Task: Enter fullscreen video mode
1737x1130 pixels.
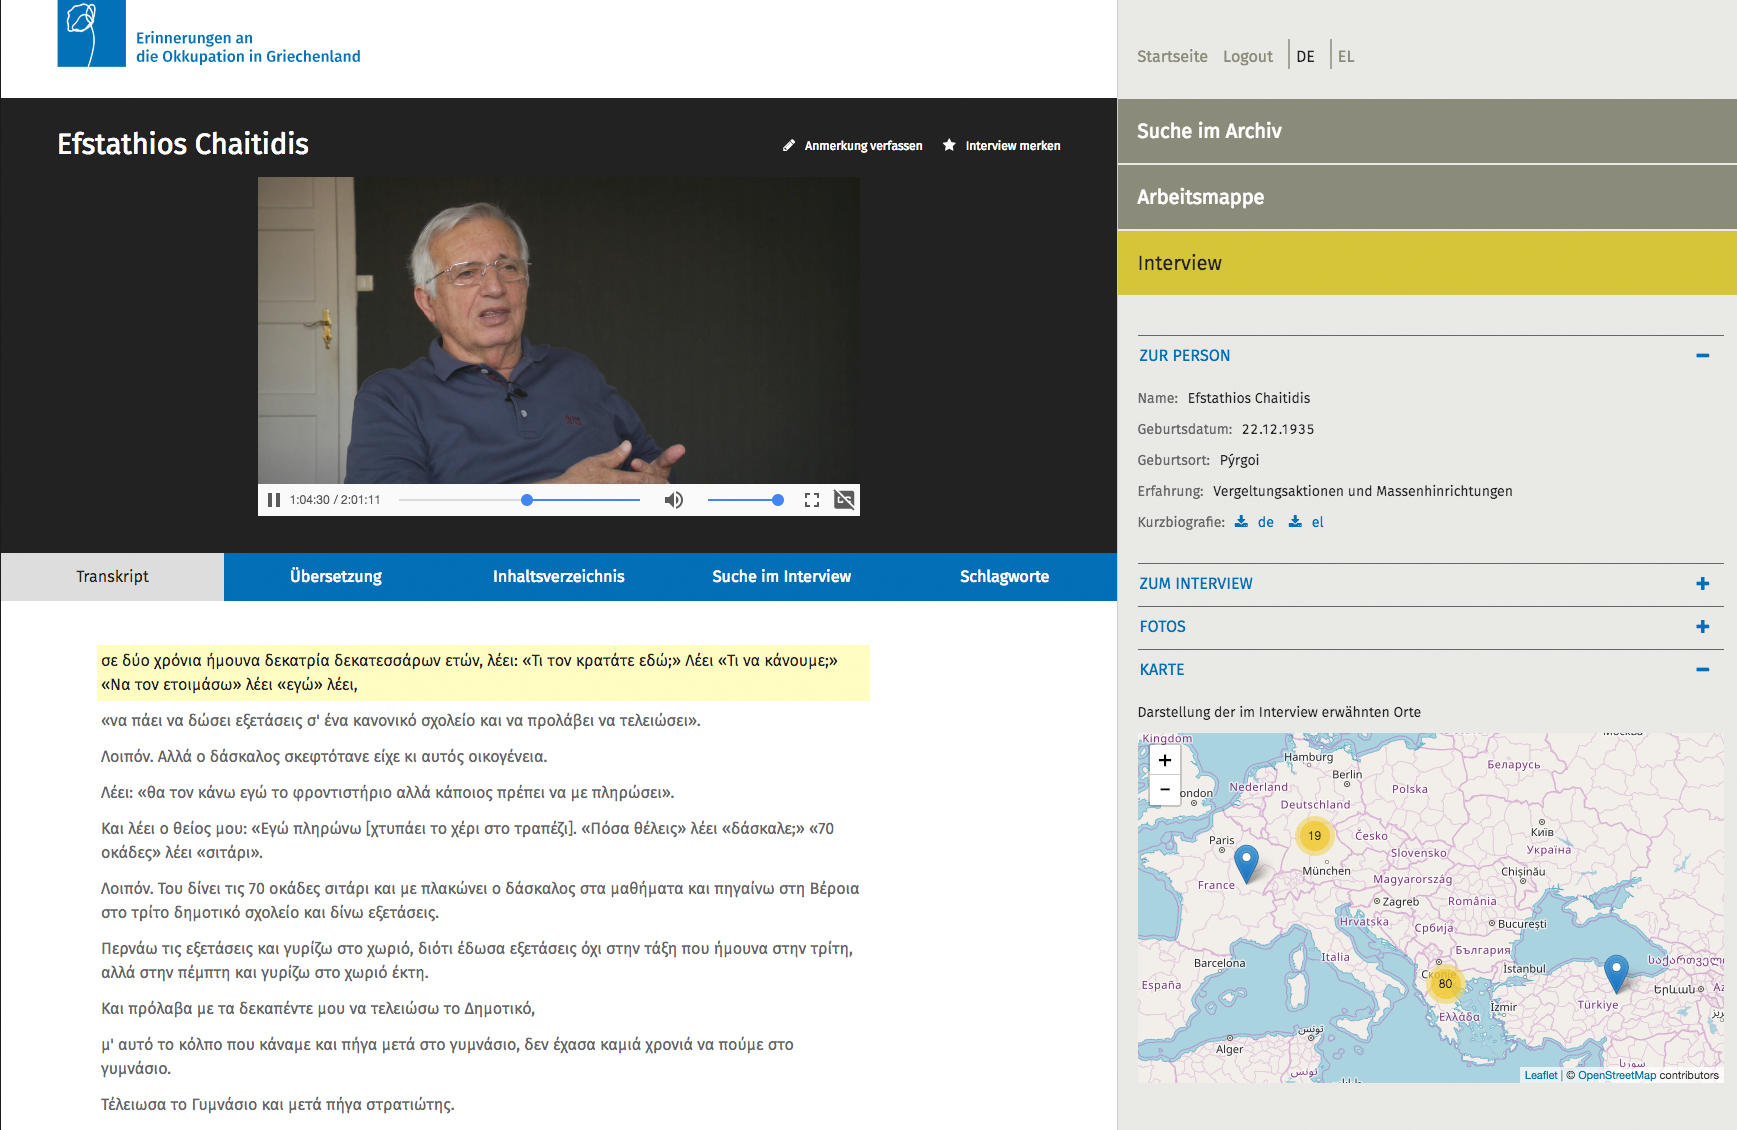Action: pyautogui.click(x=812, y=500)
